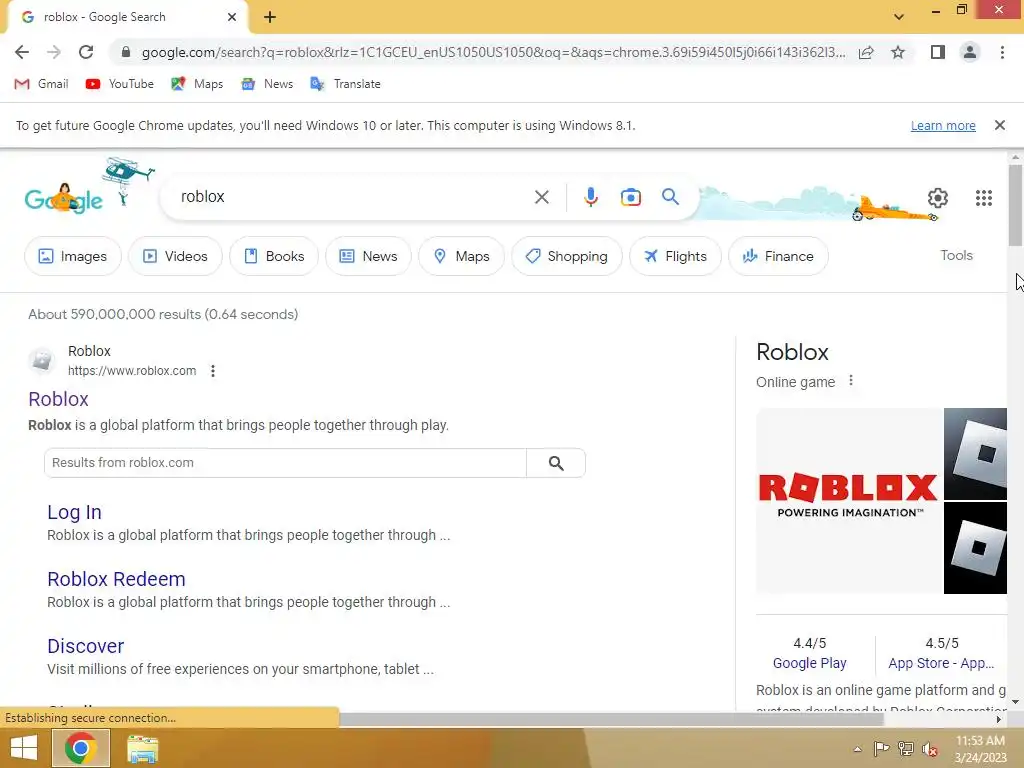Image resolution: width=1024 pixels, height=768 pixels.
Task: Open more options beside Online game
Action: pyautogui.click(x=850, y=381)
